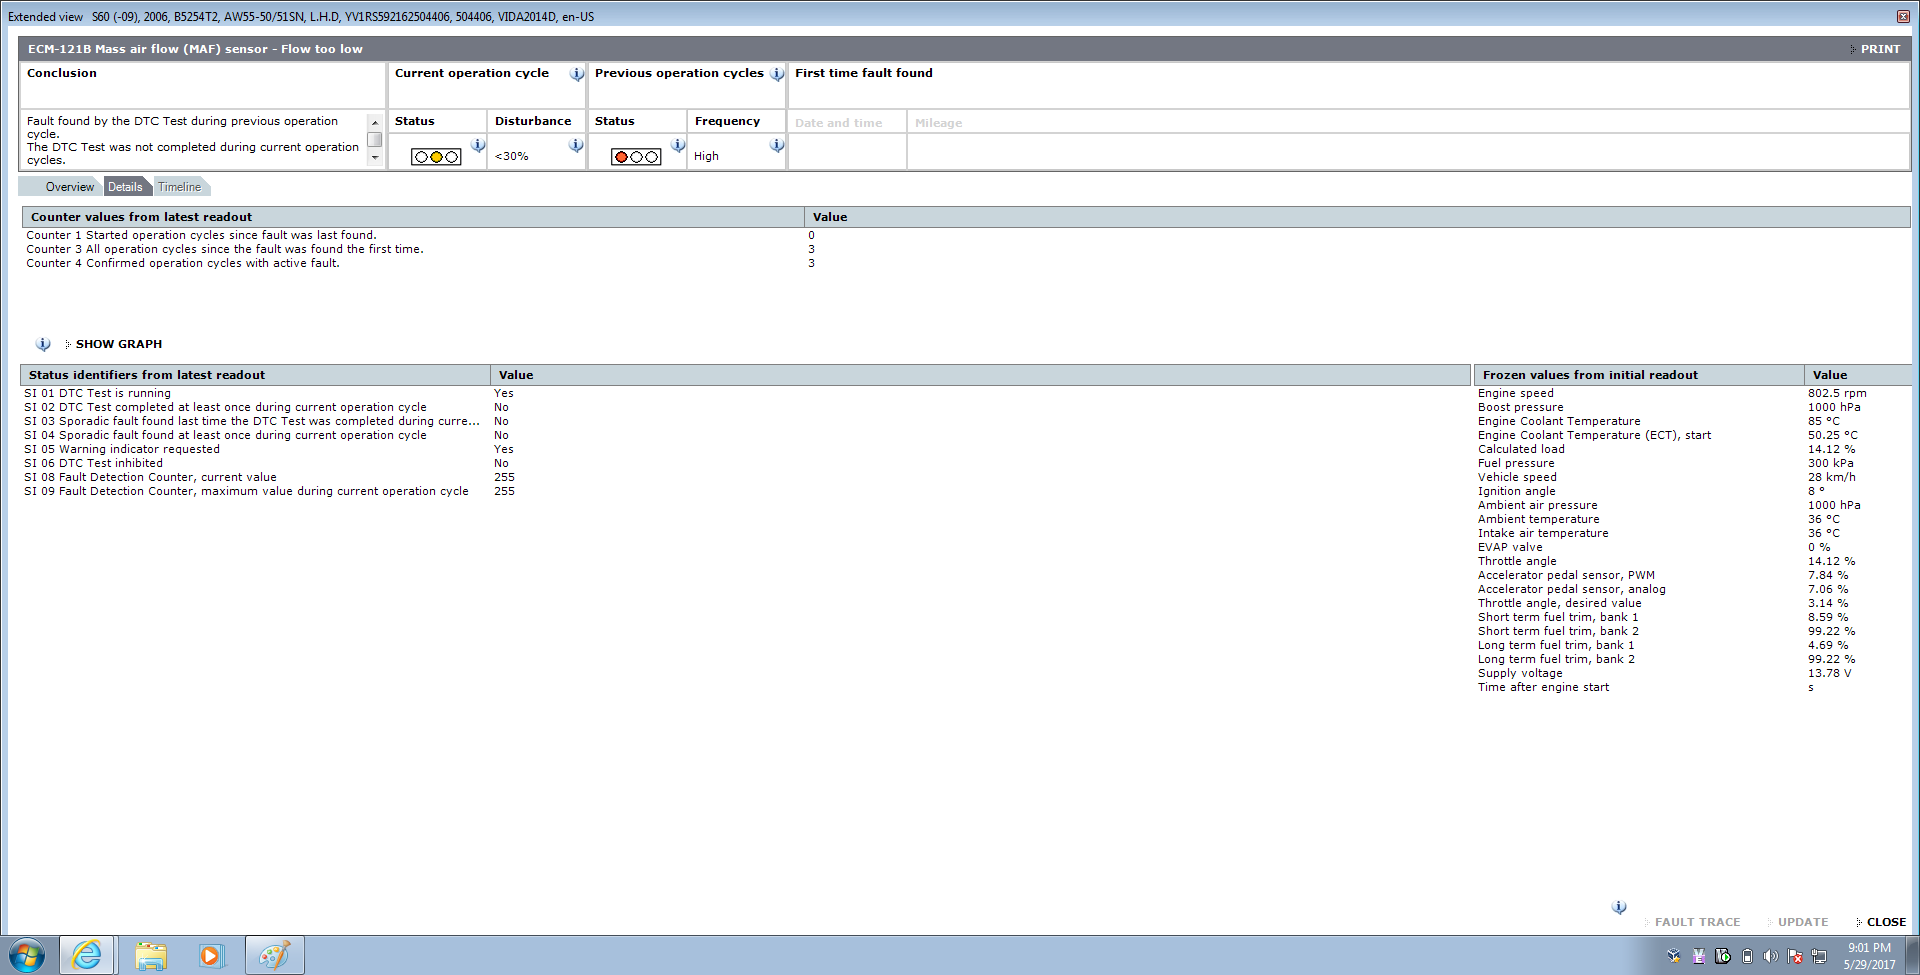This screenshot has height=975, width=1920.
Task: Click info icon next to Show Graph
Action: [x=43, y=344]
